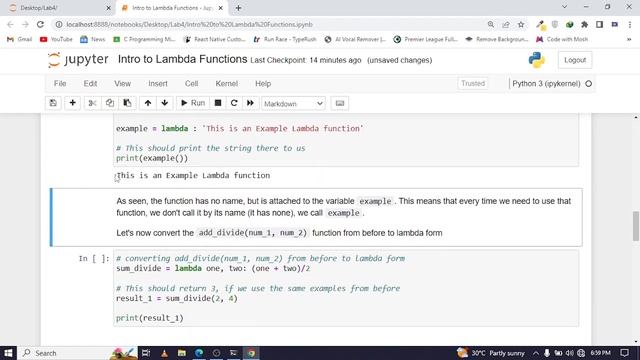Image resolution: width=640 pixels, height=360 pixels.
Task: Open the command palette keyboard icon
Action: point(340,103)
